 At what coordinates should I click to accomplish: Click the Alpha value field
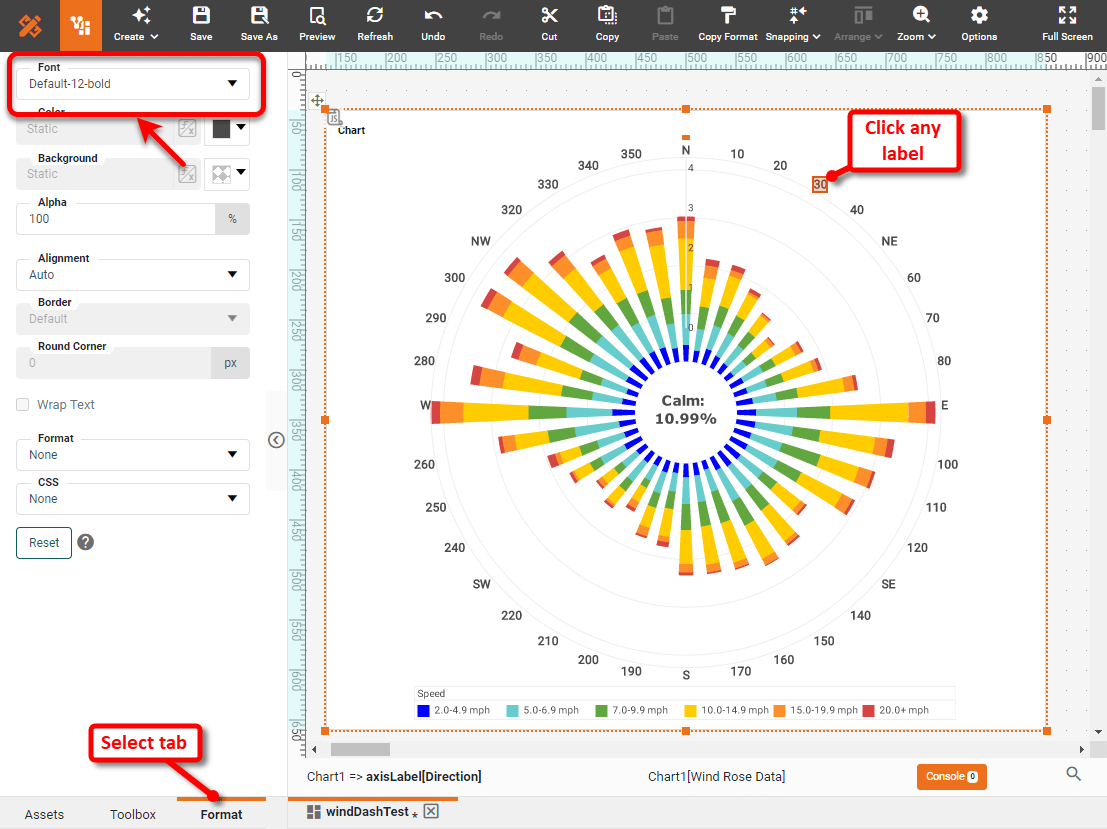116,219
